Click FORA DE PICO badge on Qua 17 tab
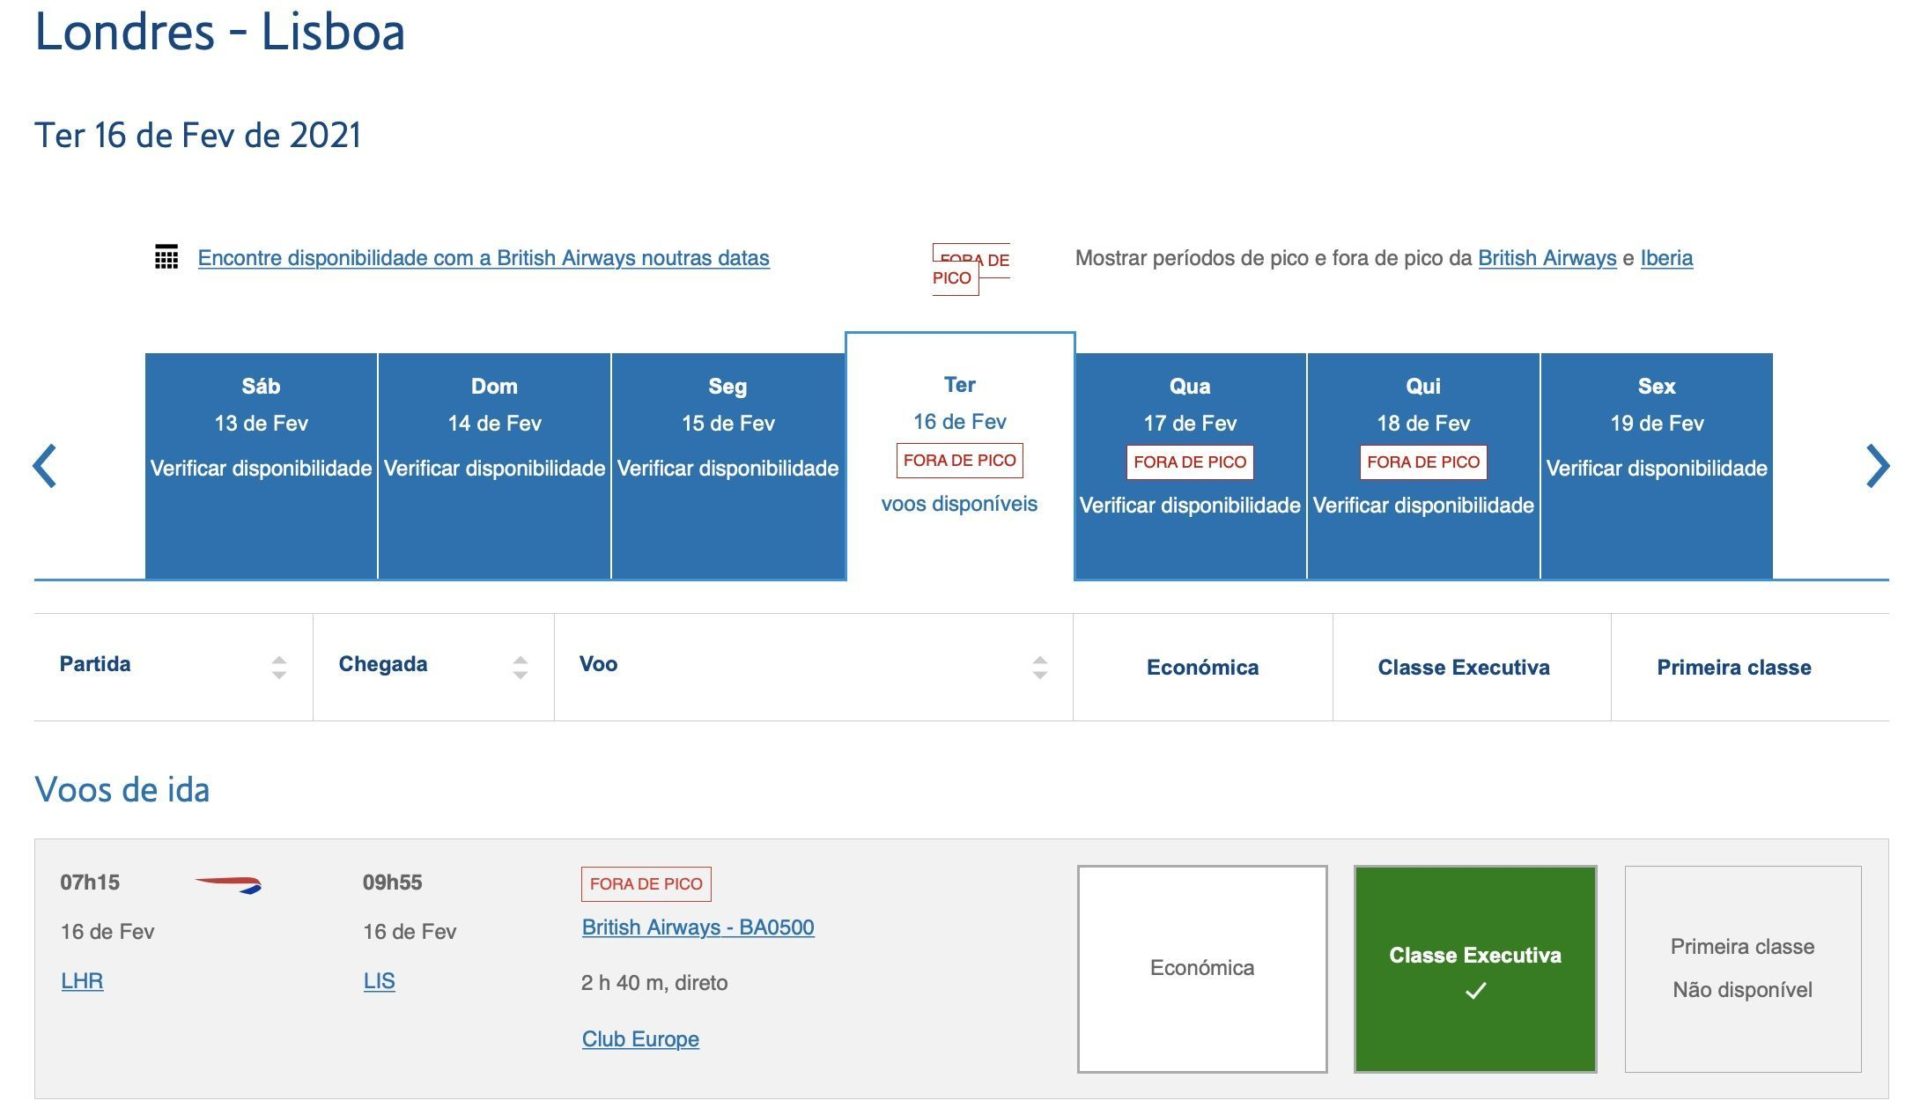 pyautogui.click(x=1190, y=462)
